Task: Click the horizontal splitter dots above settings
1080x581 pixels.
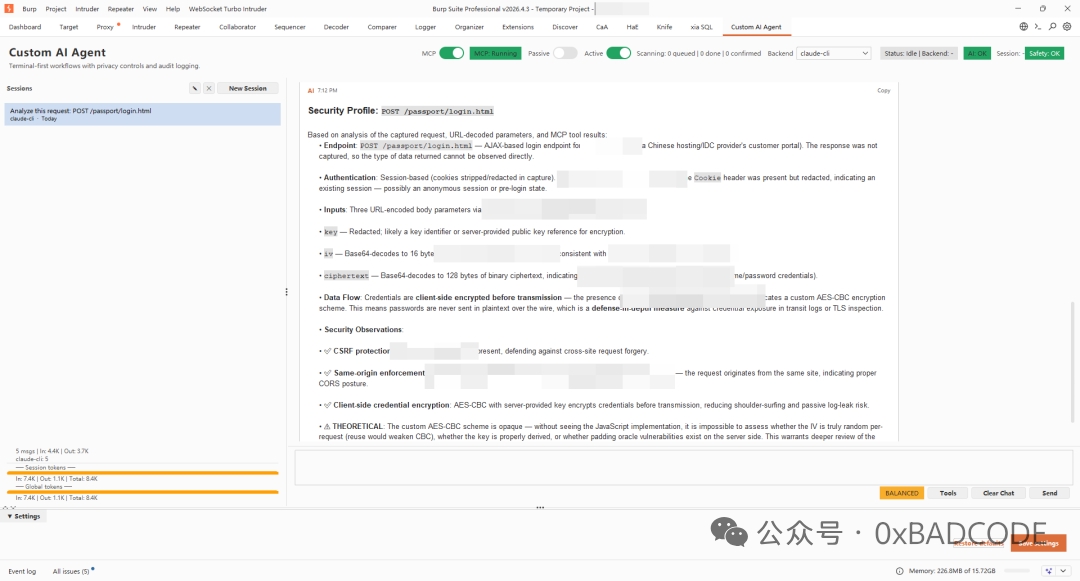Action: (540, 507)
